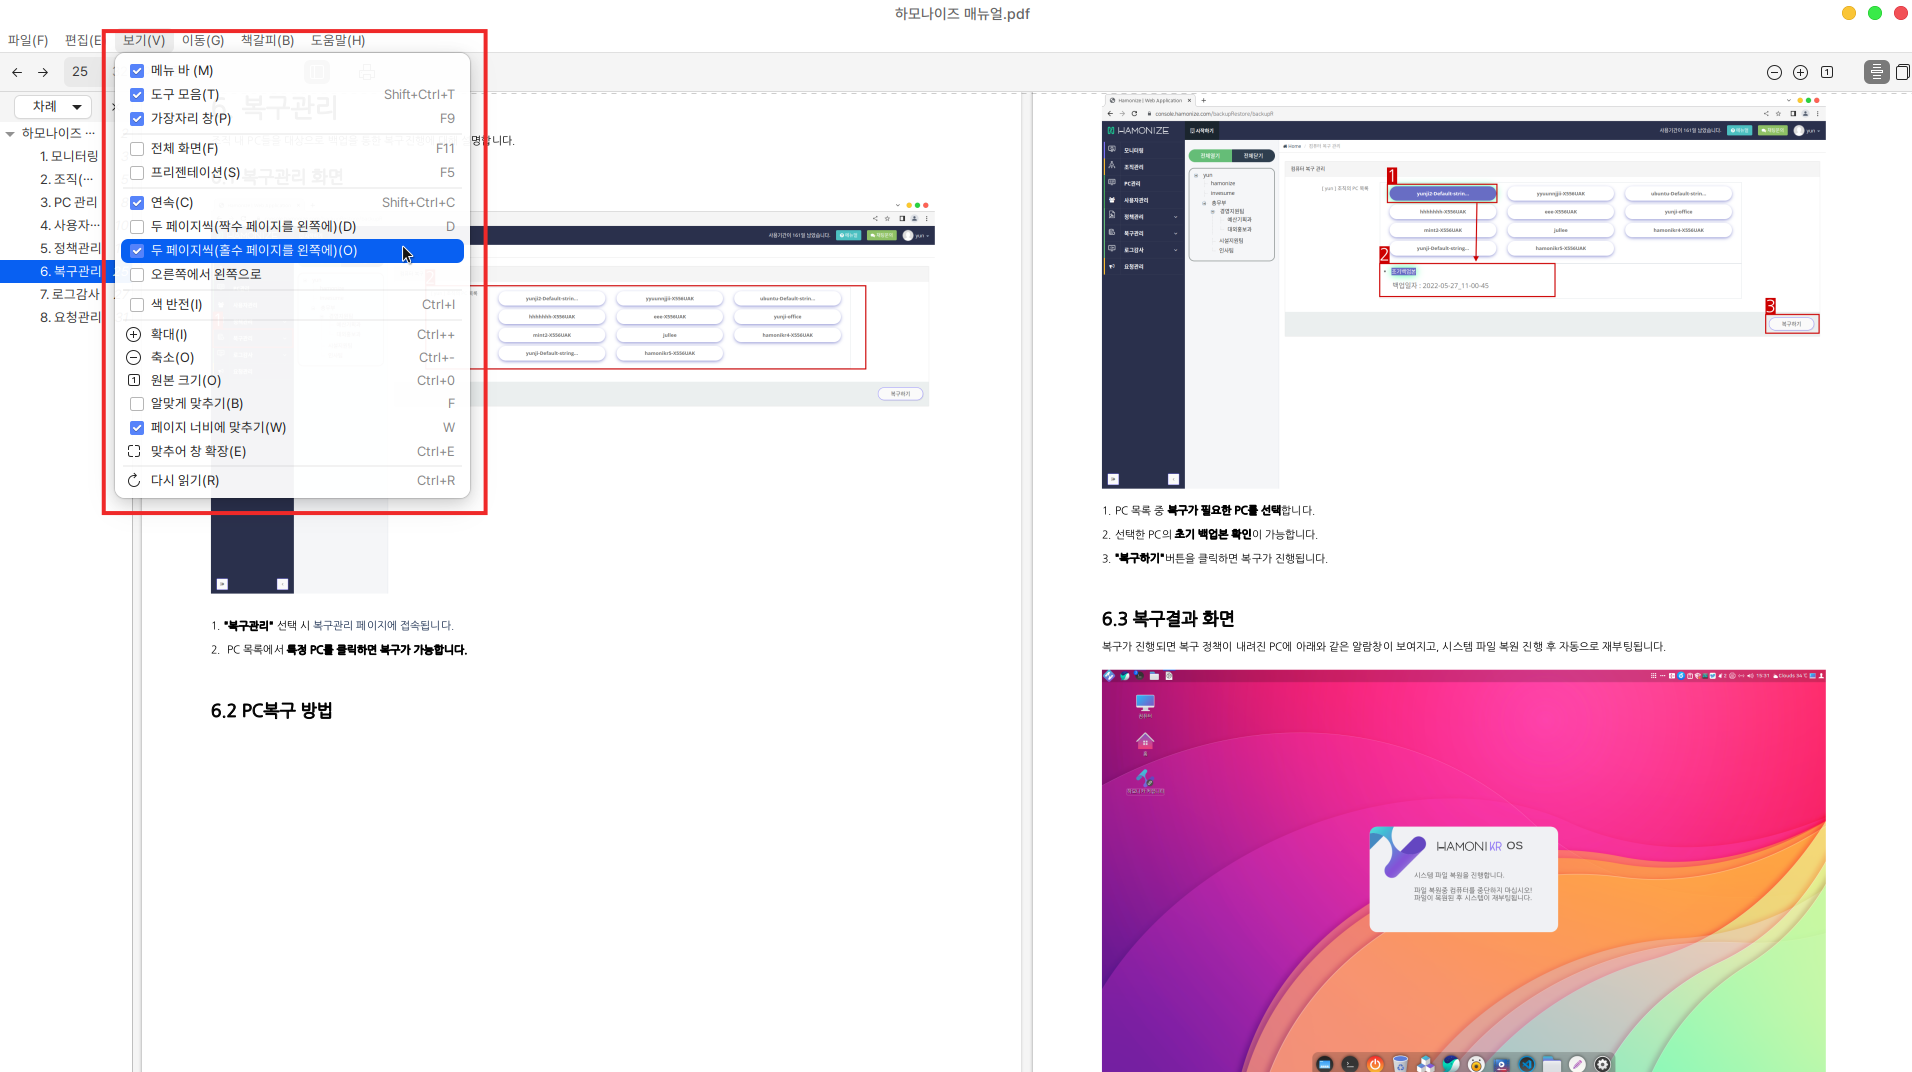
Task: Click the 6.2 PC복구 방법 heading
Action: click(272, 711)
